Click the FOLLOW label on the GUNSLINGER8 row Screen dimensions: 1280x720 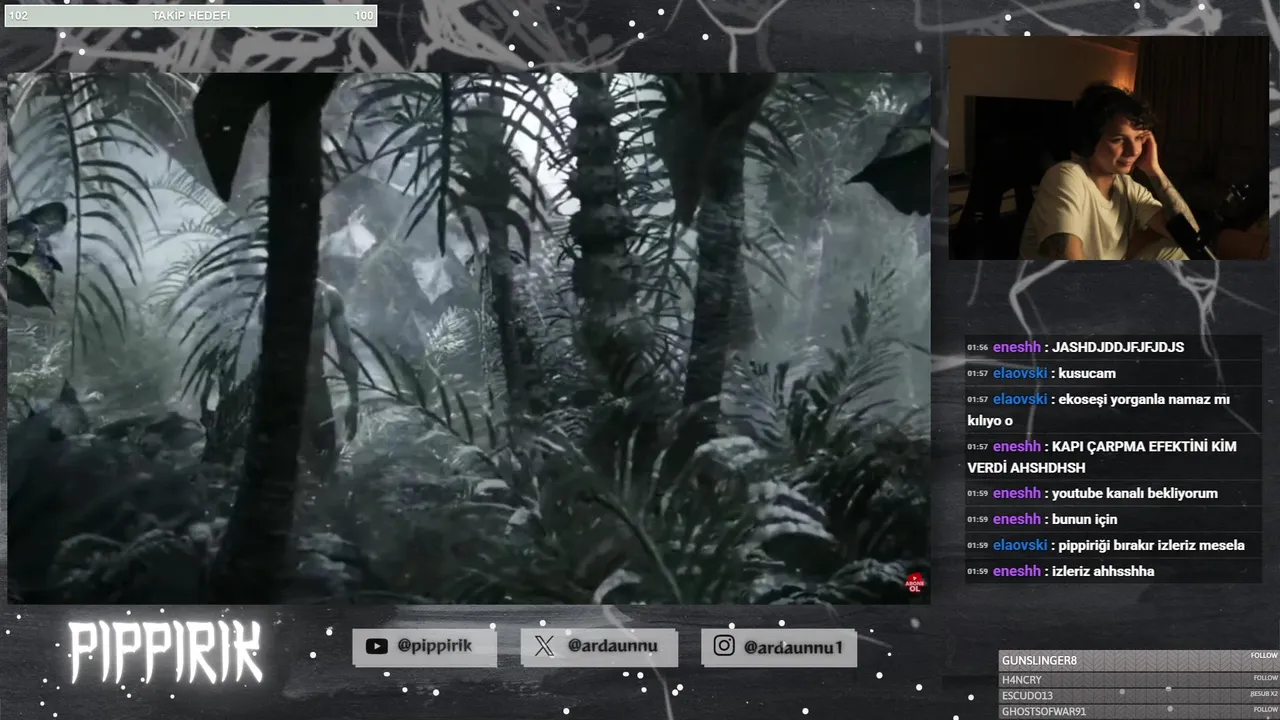tap(1264, 656)
